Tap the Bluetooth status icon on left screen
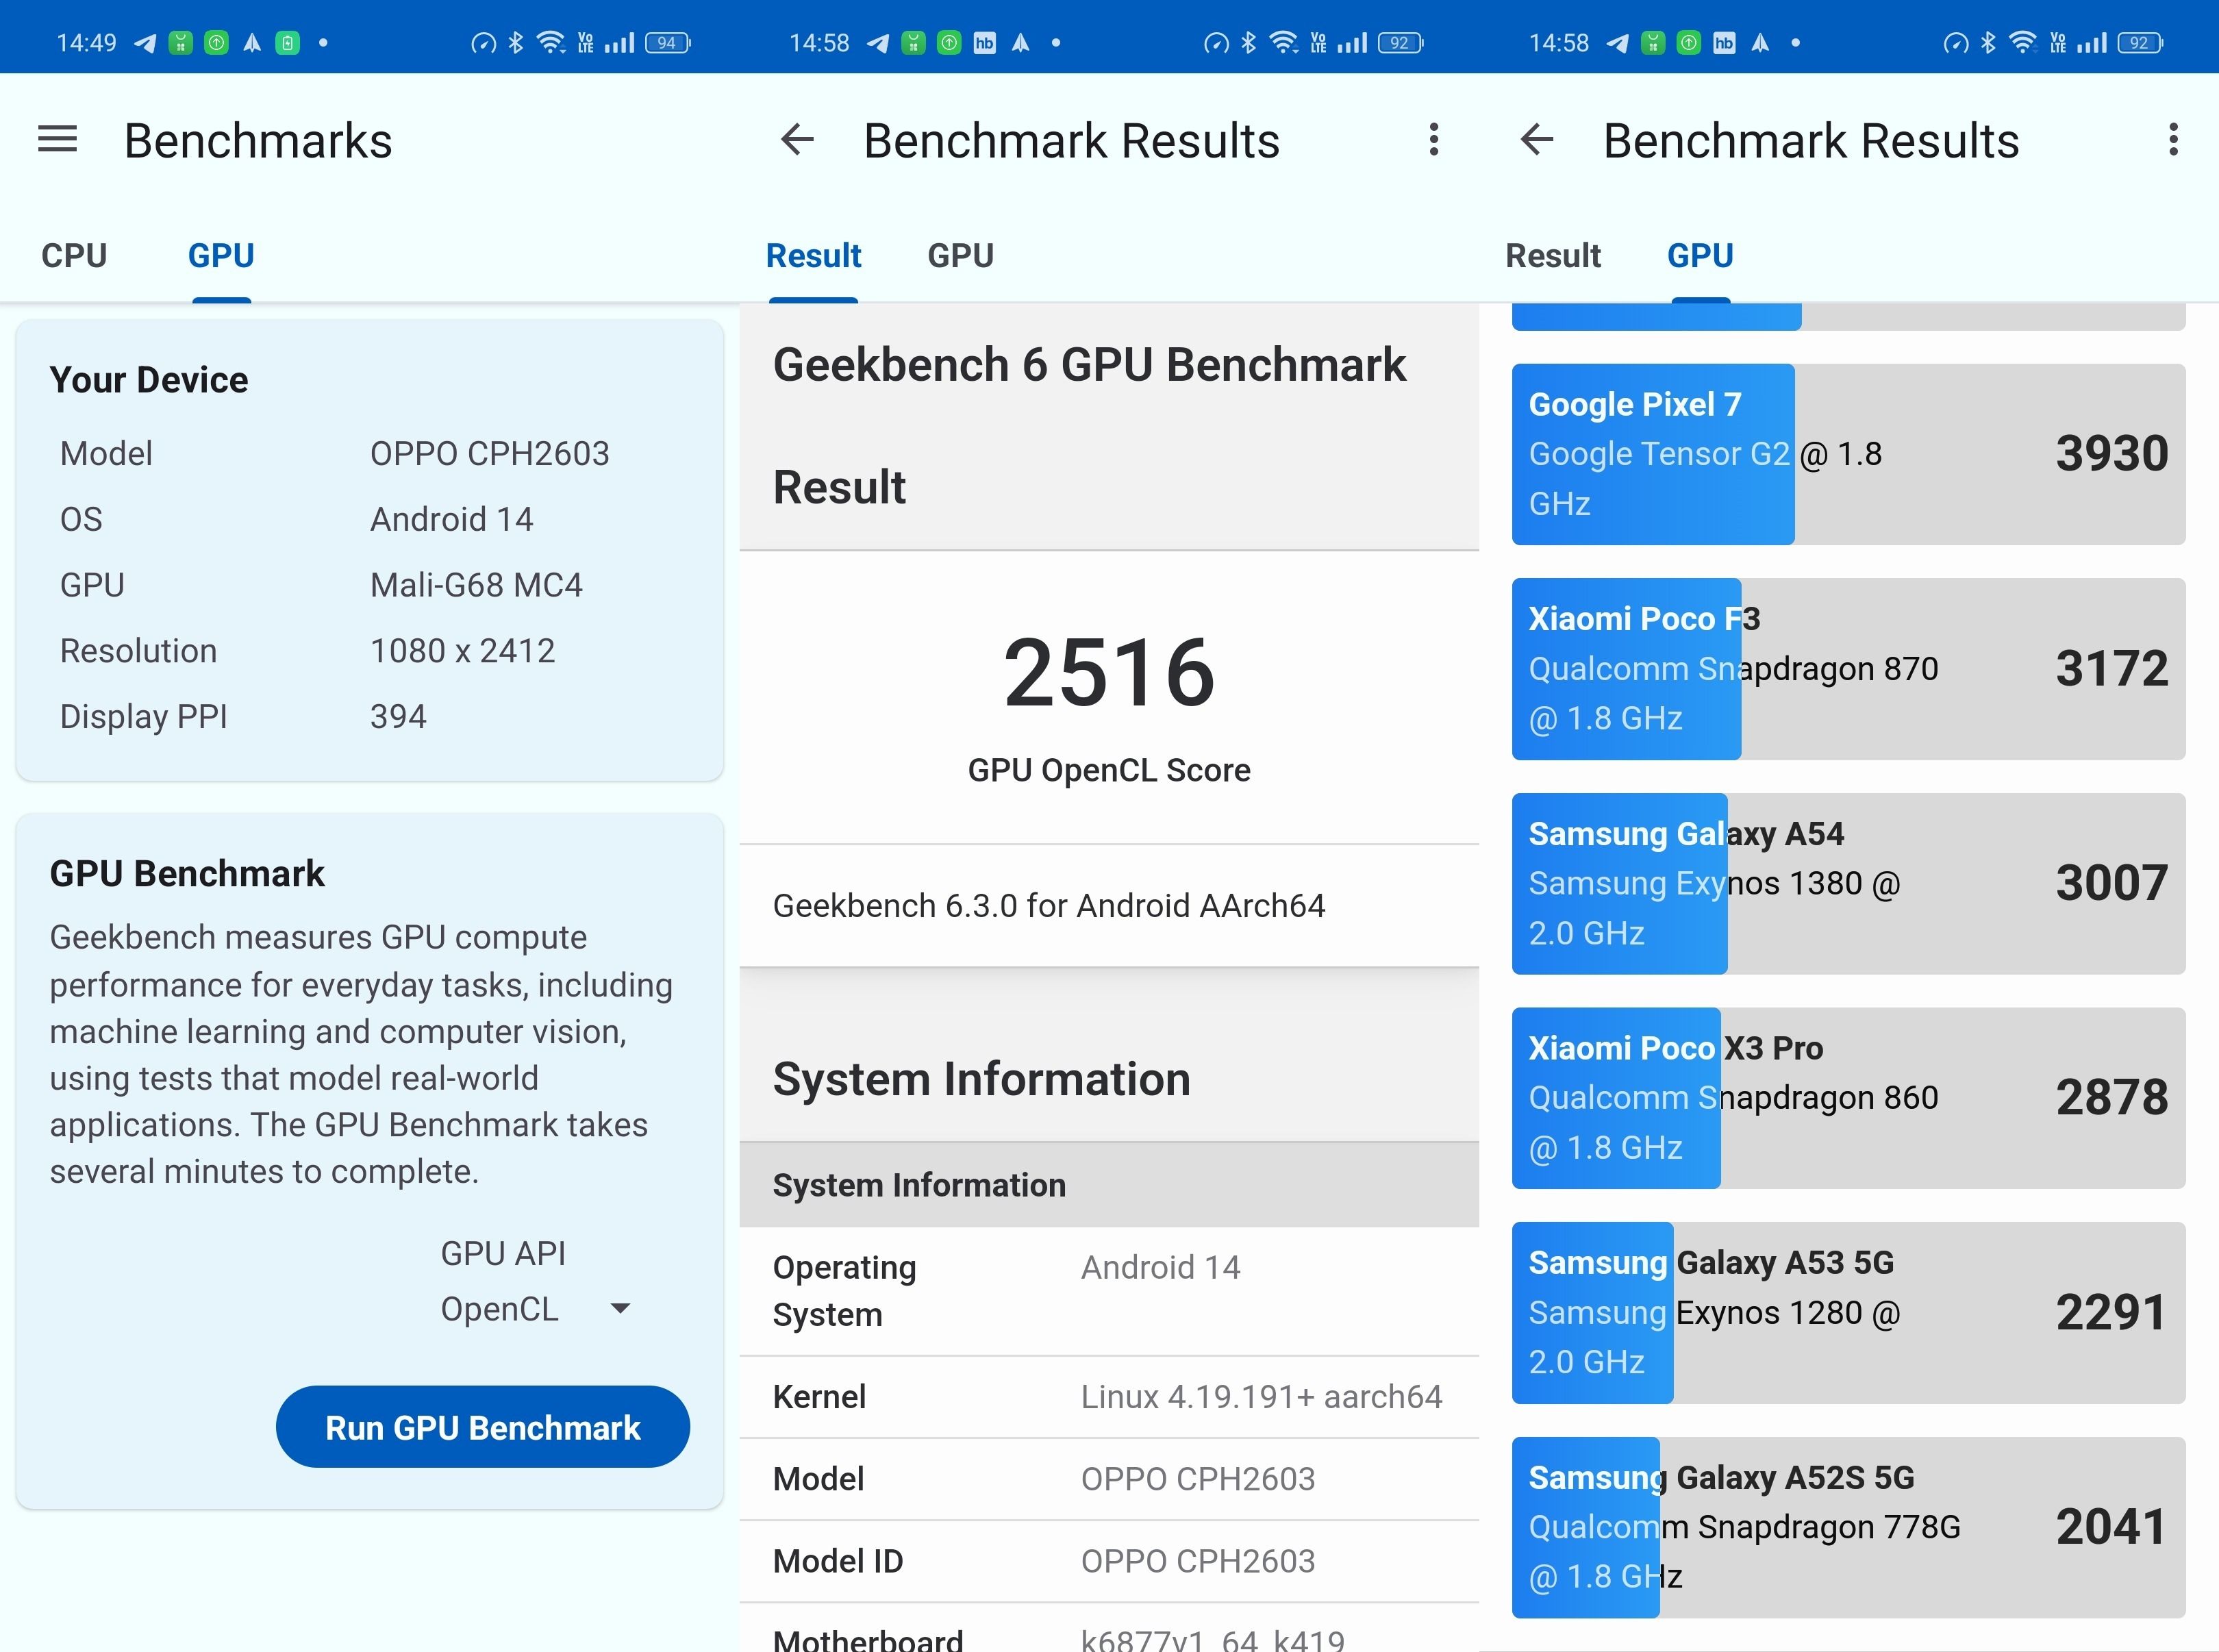The image size is (2219, 1652). tap(515, 42)
